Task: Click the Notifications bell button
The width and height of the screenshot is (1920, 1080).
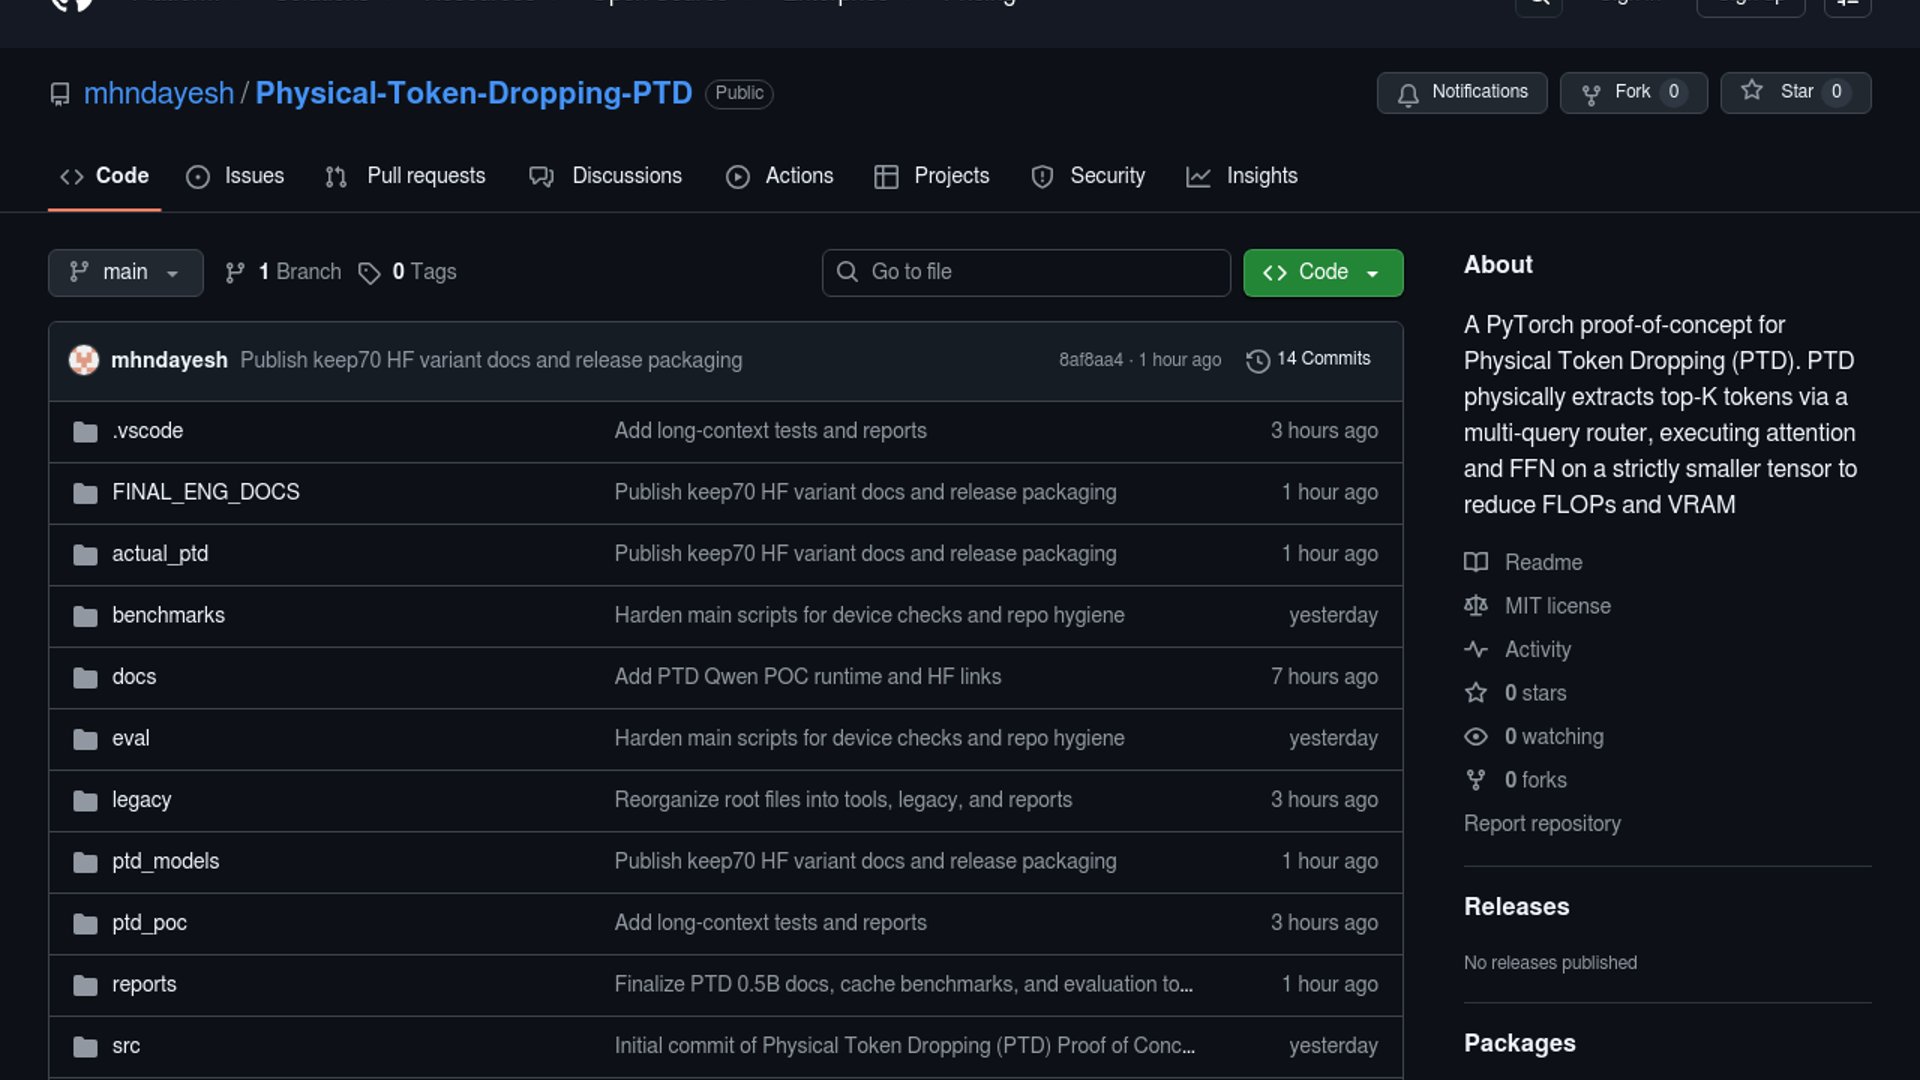Action: pyautogui.click(x=1461, y=92)
